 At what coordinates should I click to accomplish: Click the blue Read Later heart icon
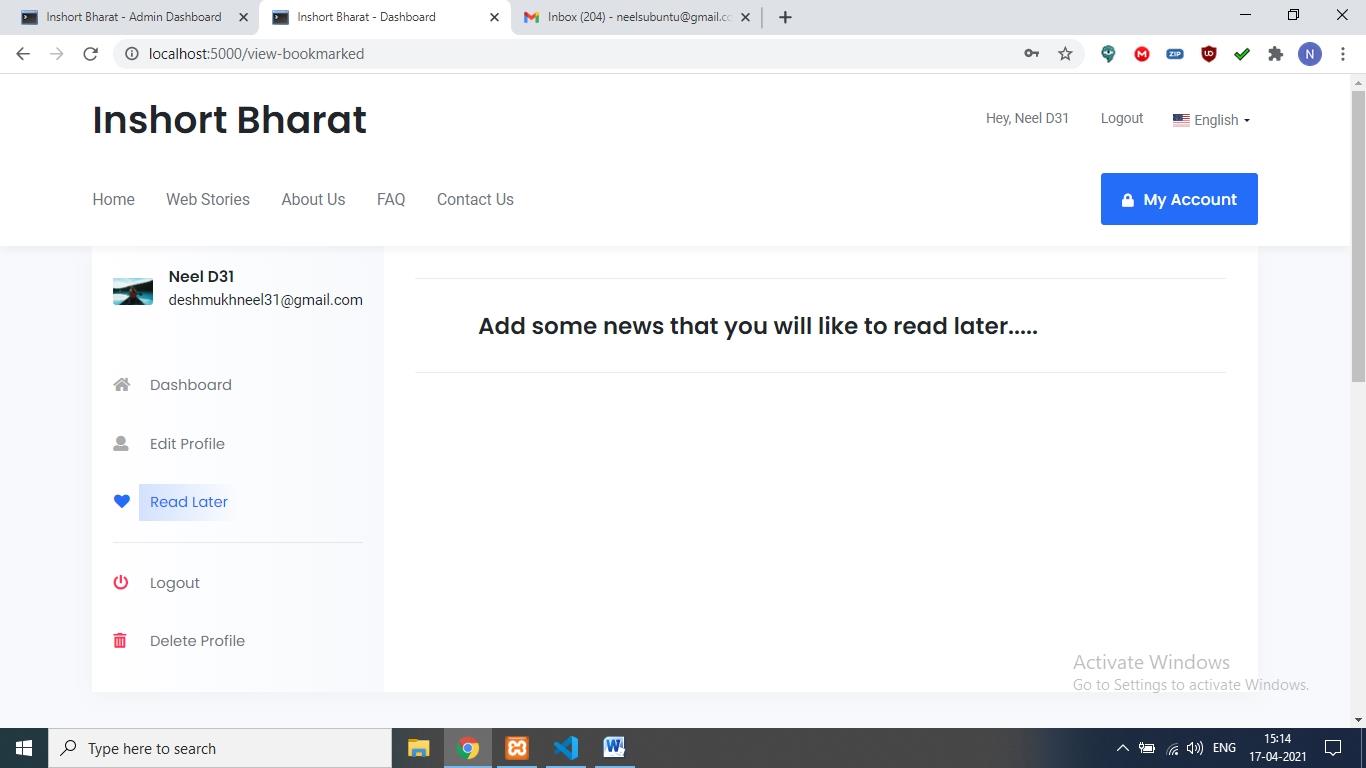(x=121, y=502)
